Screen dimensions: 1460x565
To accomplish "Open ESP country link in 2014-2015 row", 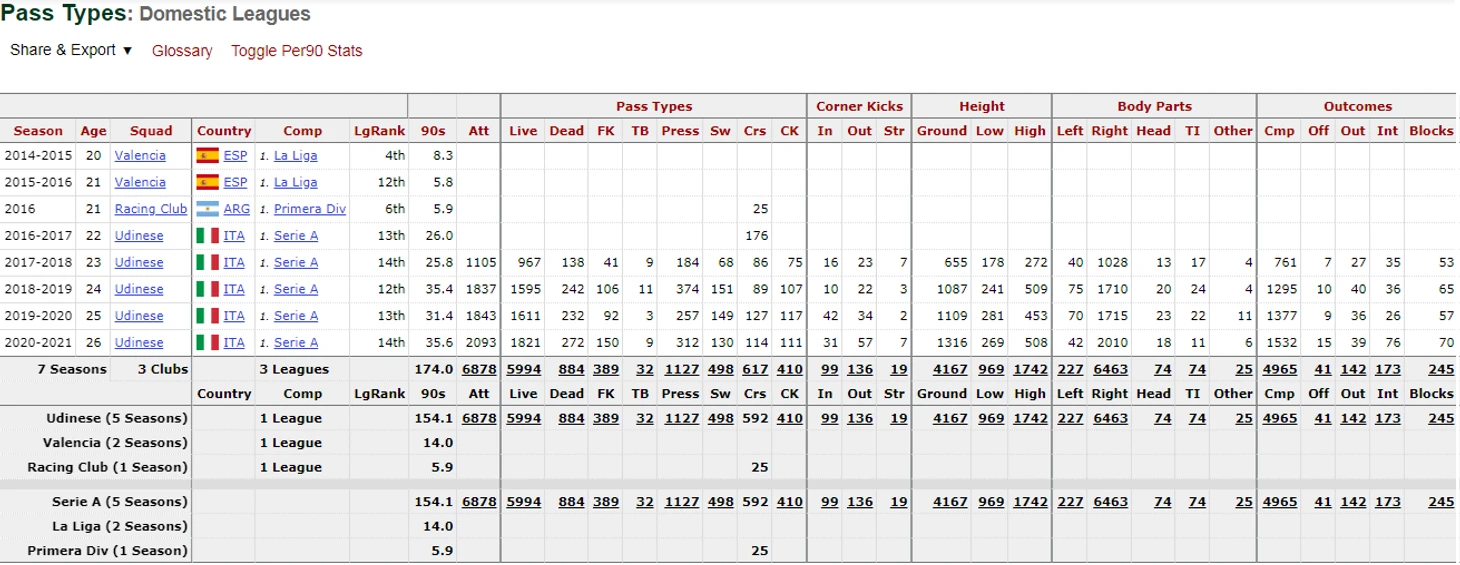I will 236,155.
